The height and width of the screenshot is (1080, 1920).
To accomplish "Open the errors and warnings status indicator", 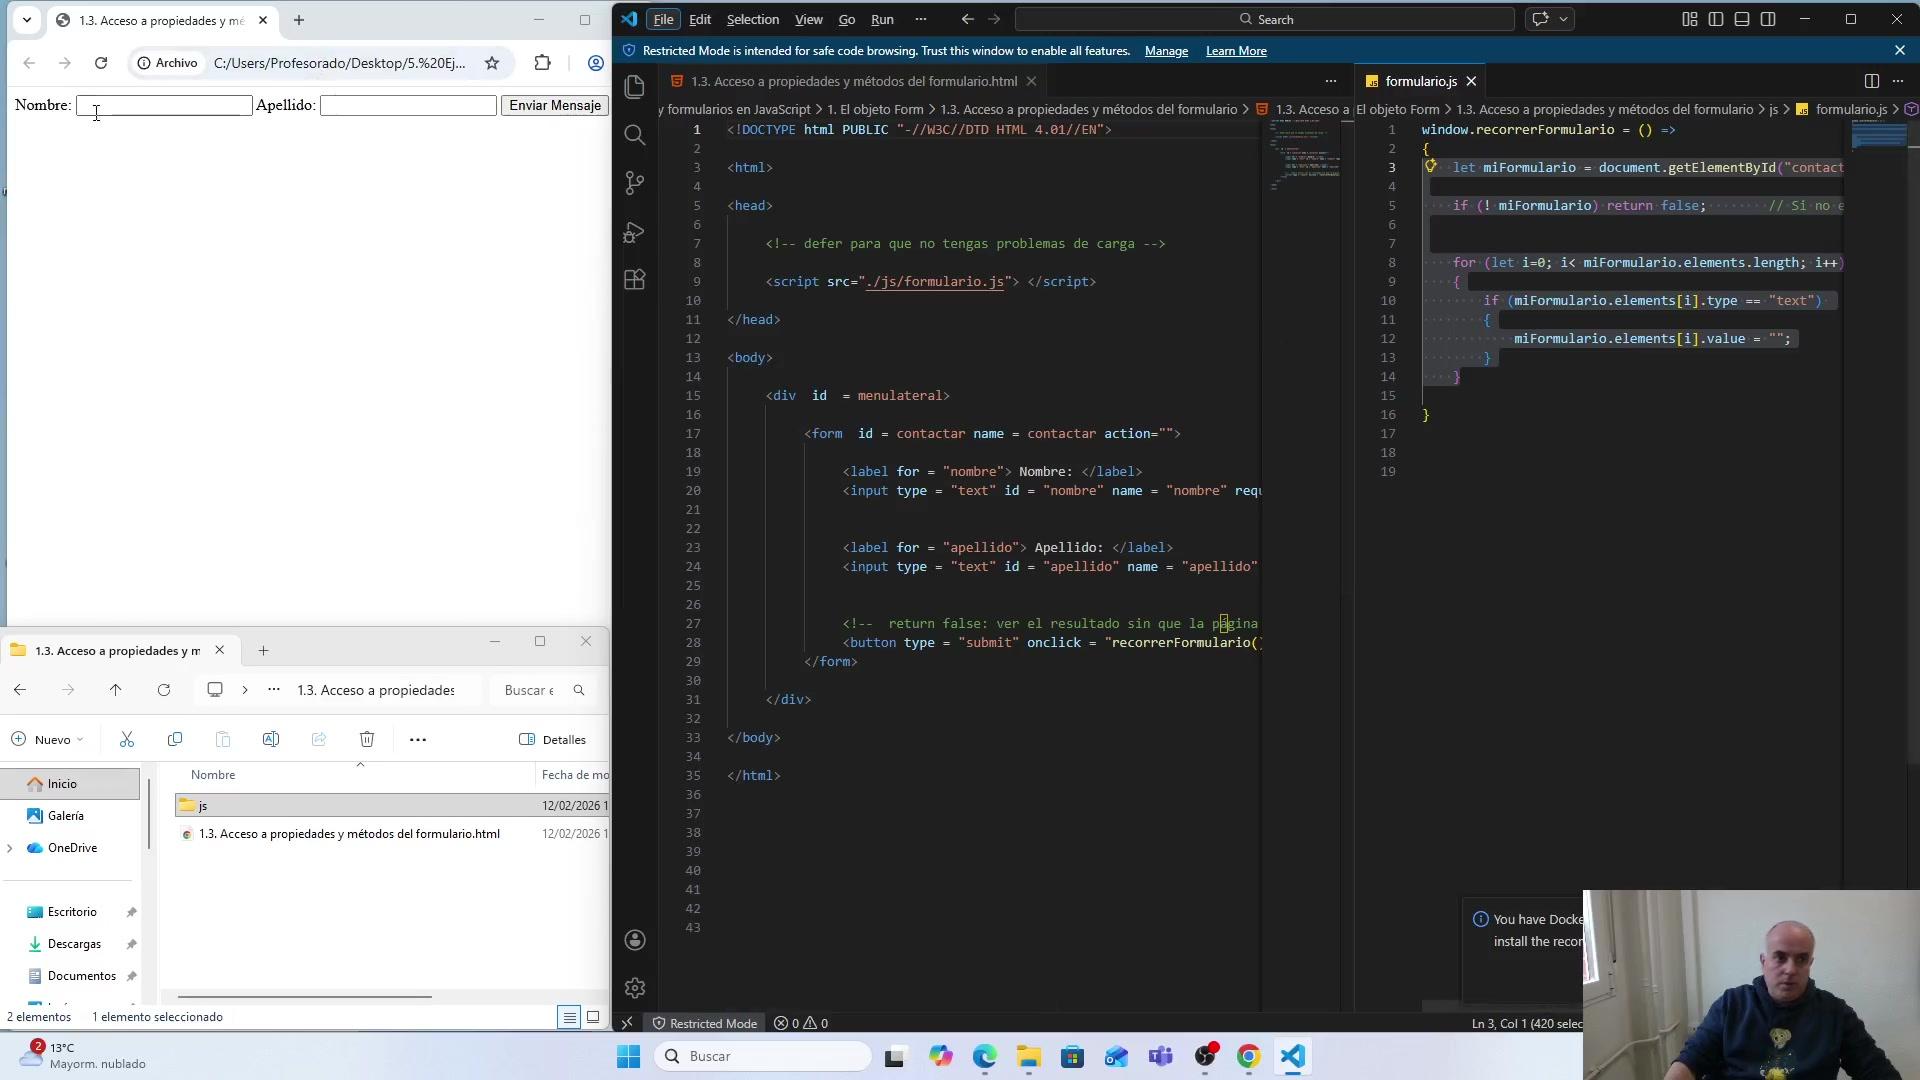I will coord(802,1023).
